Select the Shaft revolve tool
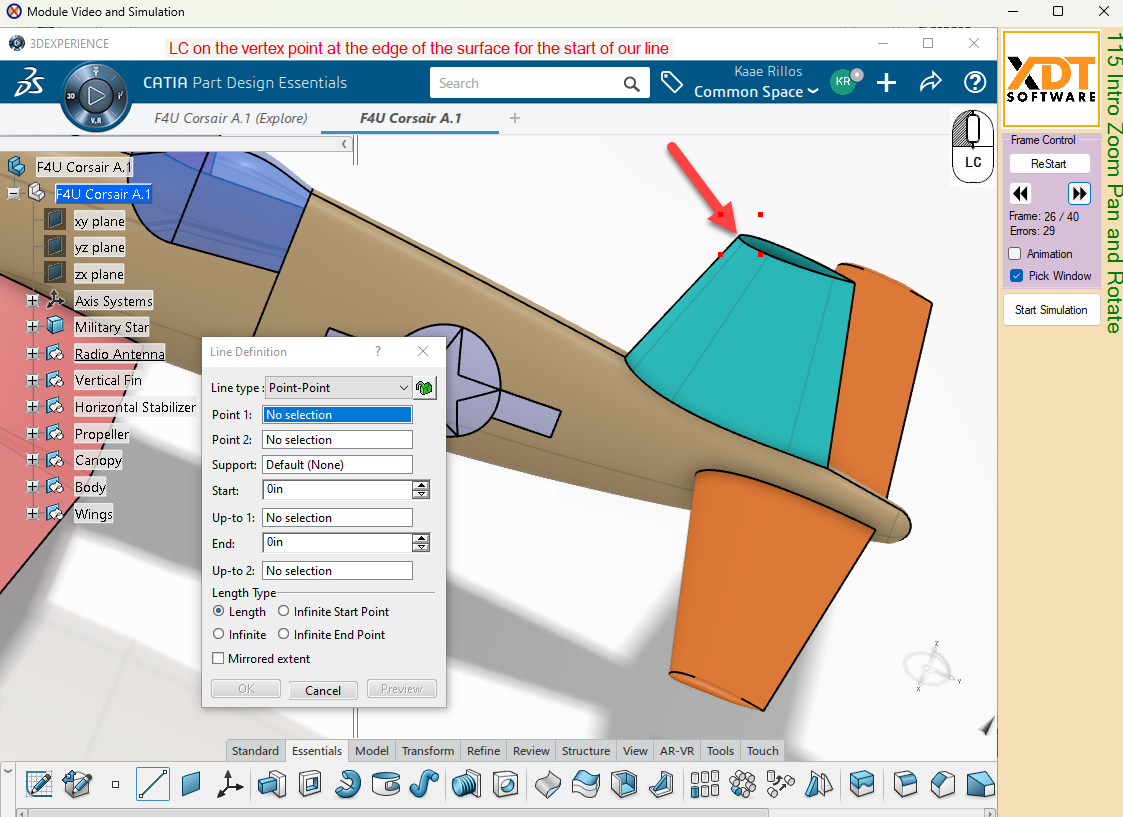 [x=348, y=784]
